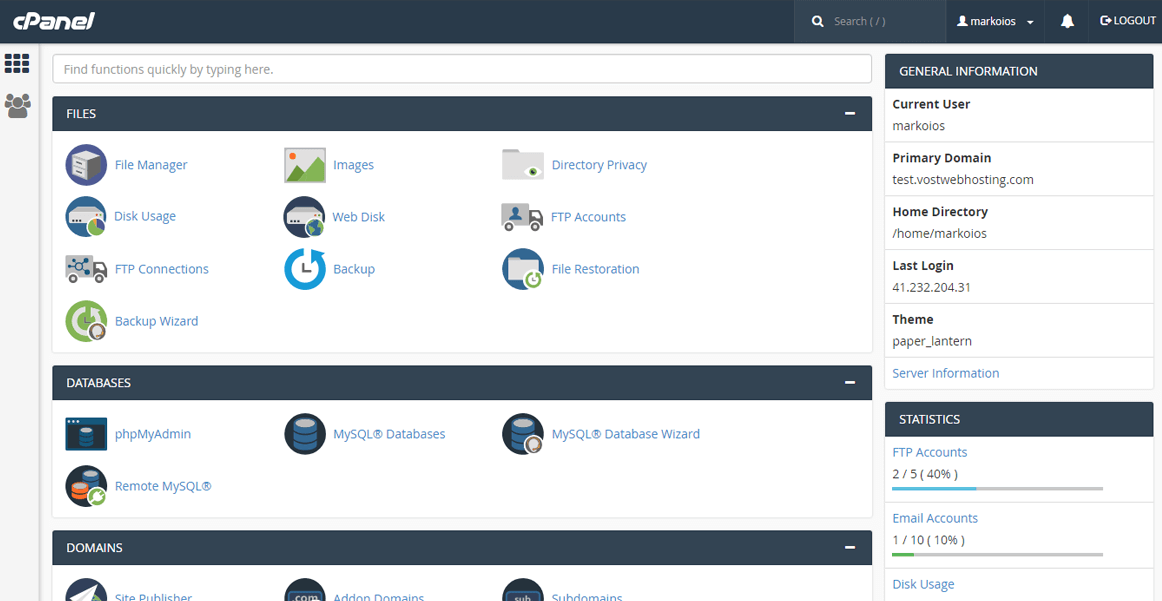The height and width of the screenshot is (601, 1162).
Task: Click the File Restoration link
Action: click(x=595, y=268)
